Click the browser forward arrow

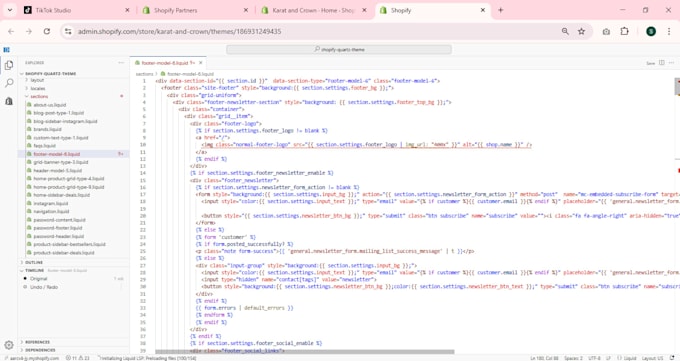tap(29, 31)
